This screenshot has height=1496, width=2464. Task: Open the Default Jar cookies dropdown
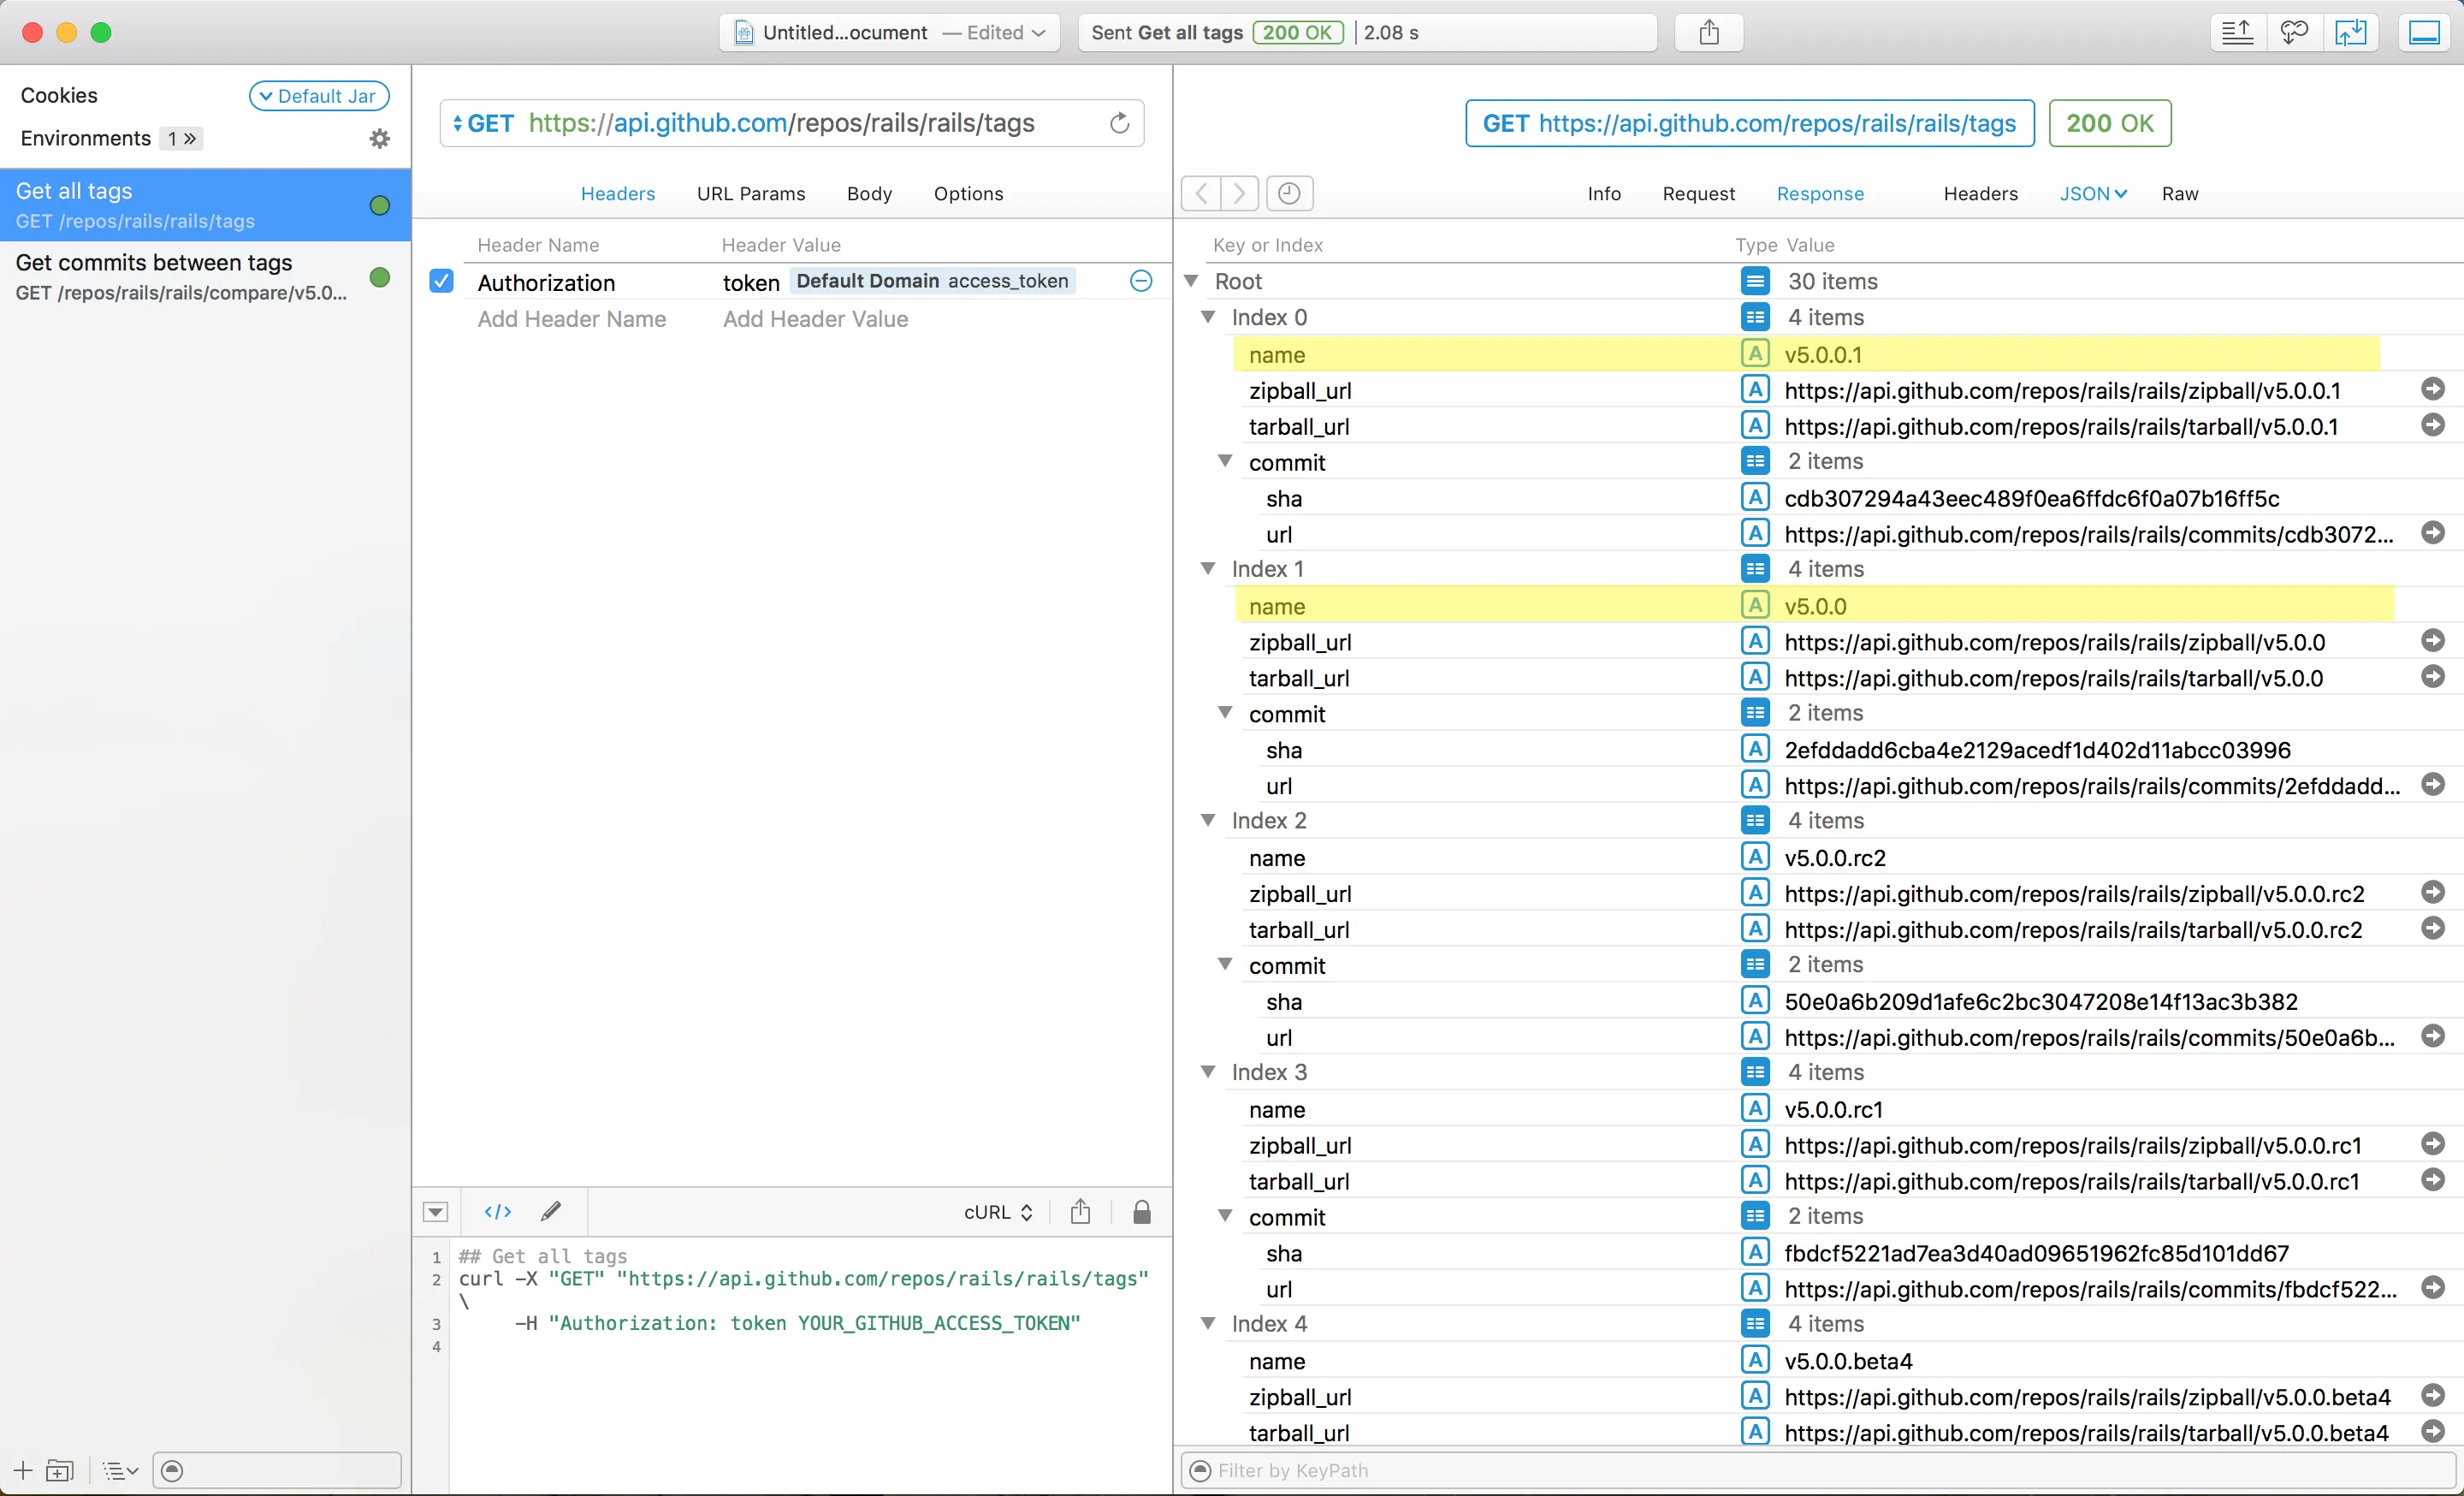[319, 96]
